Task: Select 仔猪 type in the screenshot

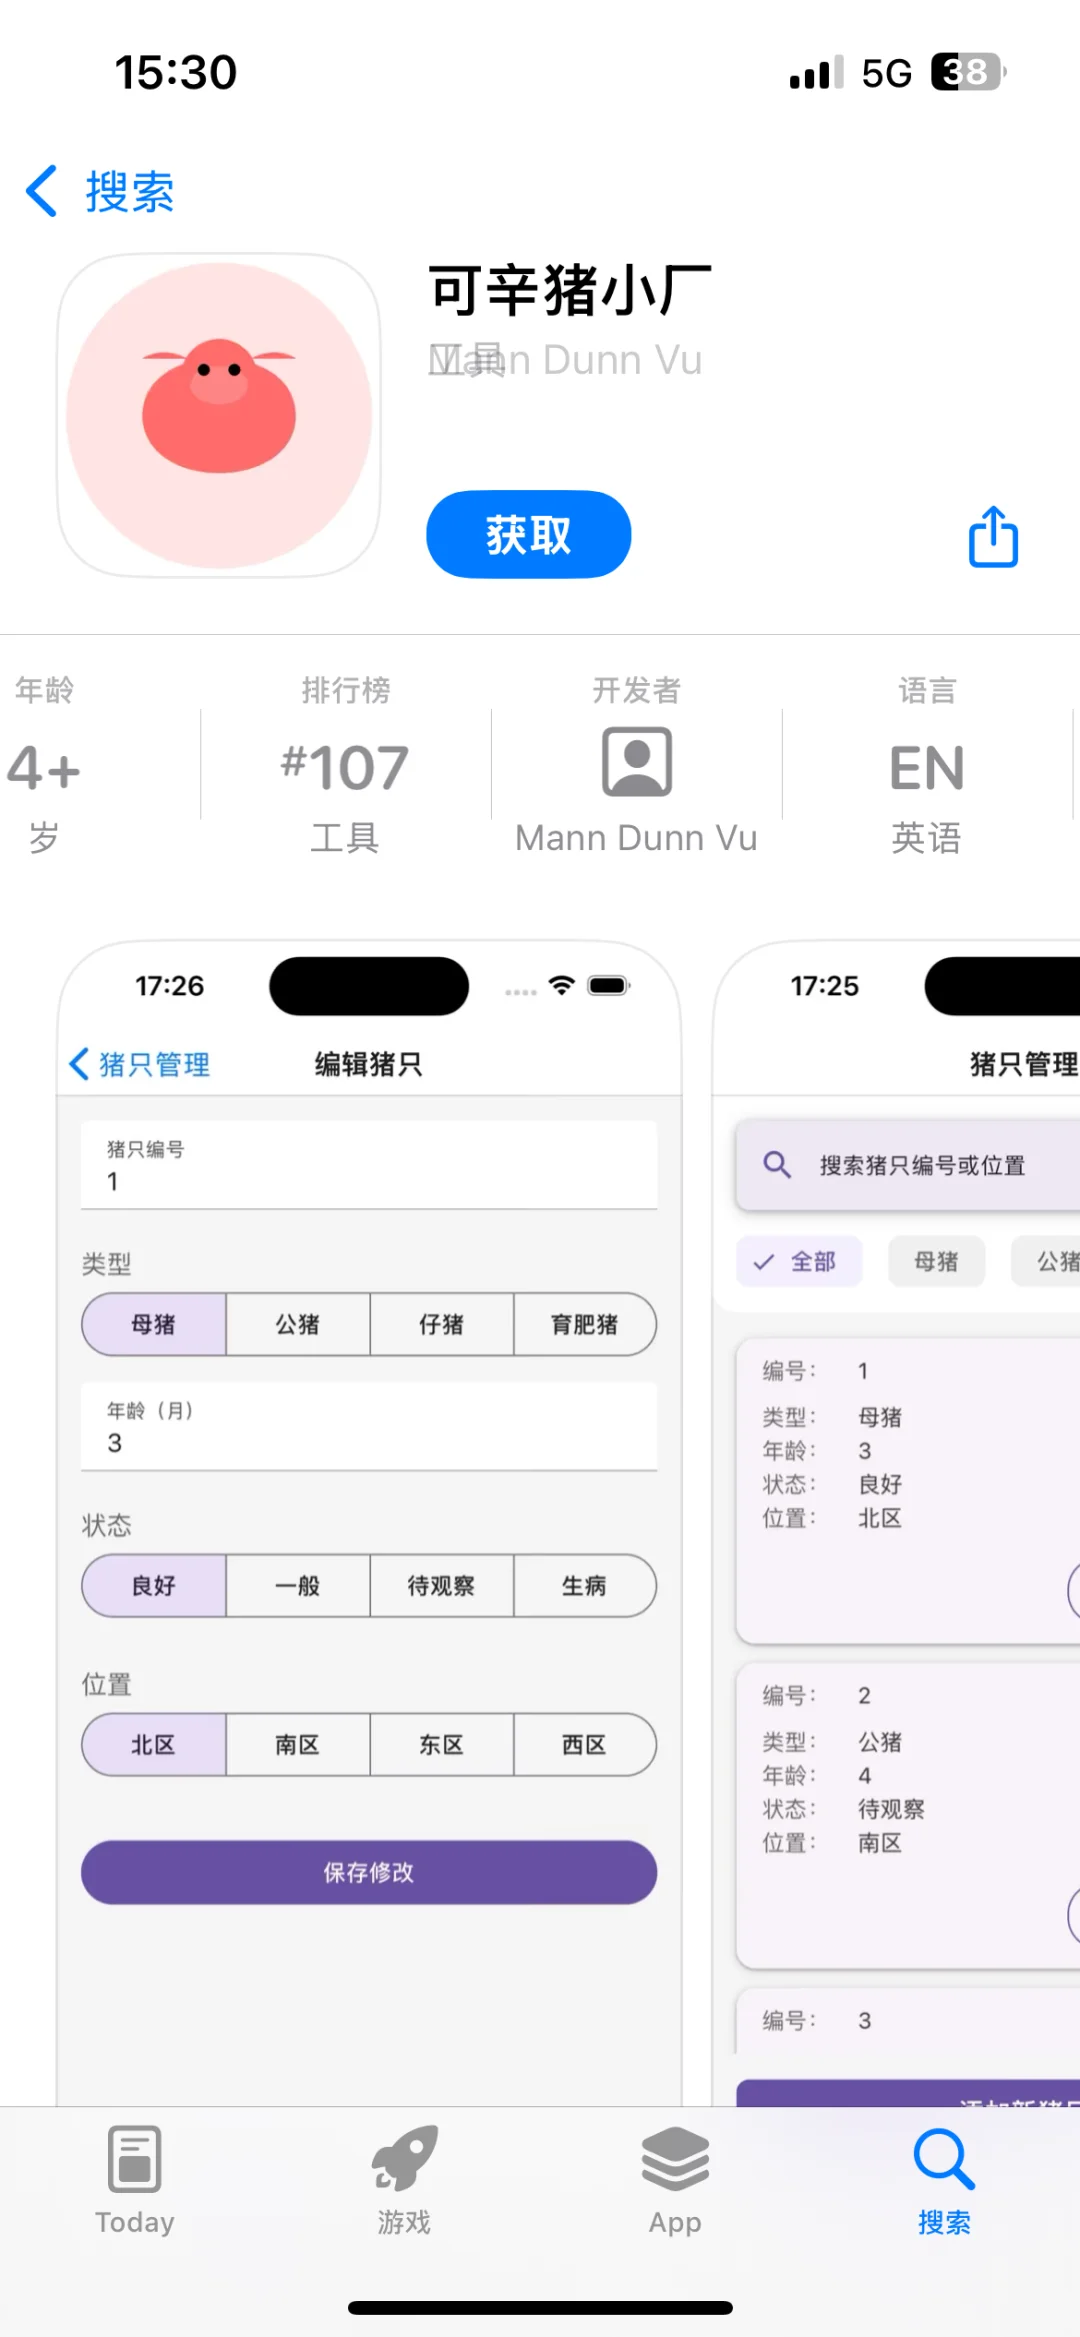Action: (441, 1324)
